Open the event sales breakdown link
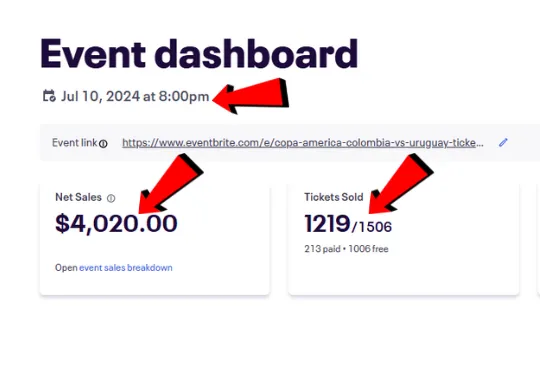The image size is (540, 371). (x=126, y=268)
